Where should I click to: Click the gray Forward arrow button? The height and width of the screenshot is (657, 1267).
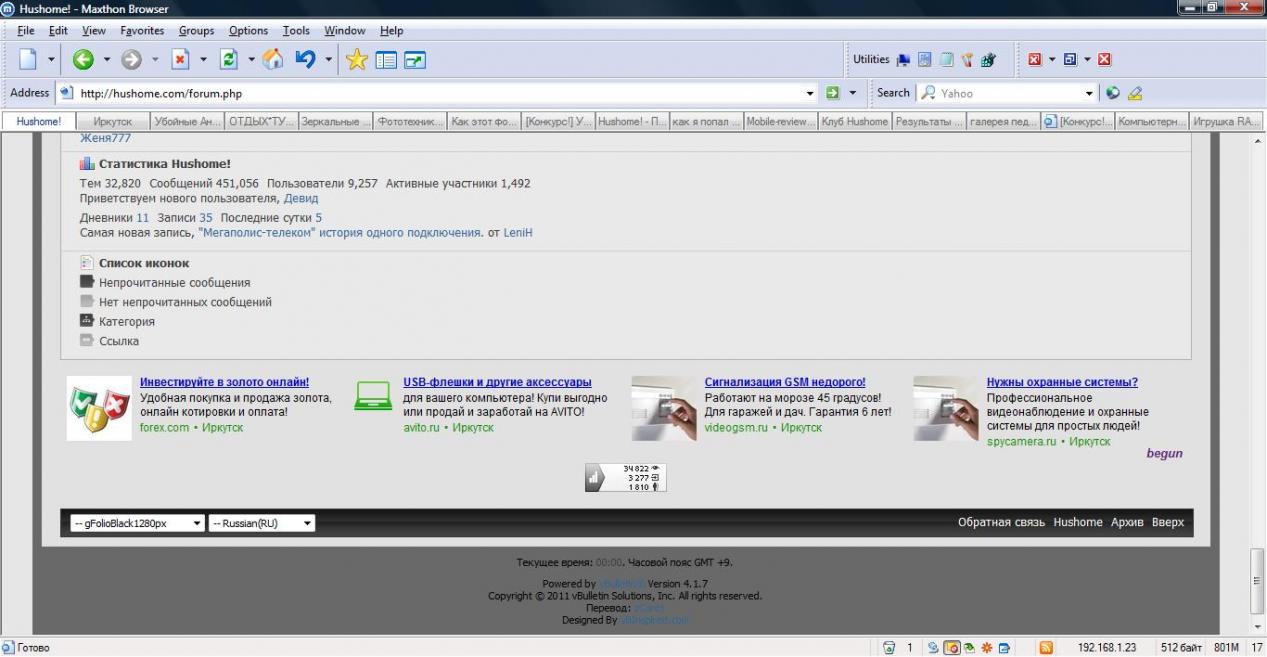point(132,60)
